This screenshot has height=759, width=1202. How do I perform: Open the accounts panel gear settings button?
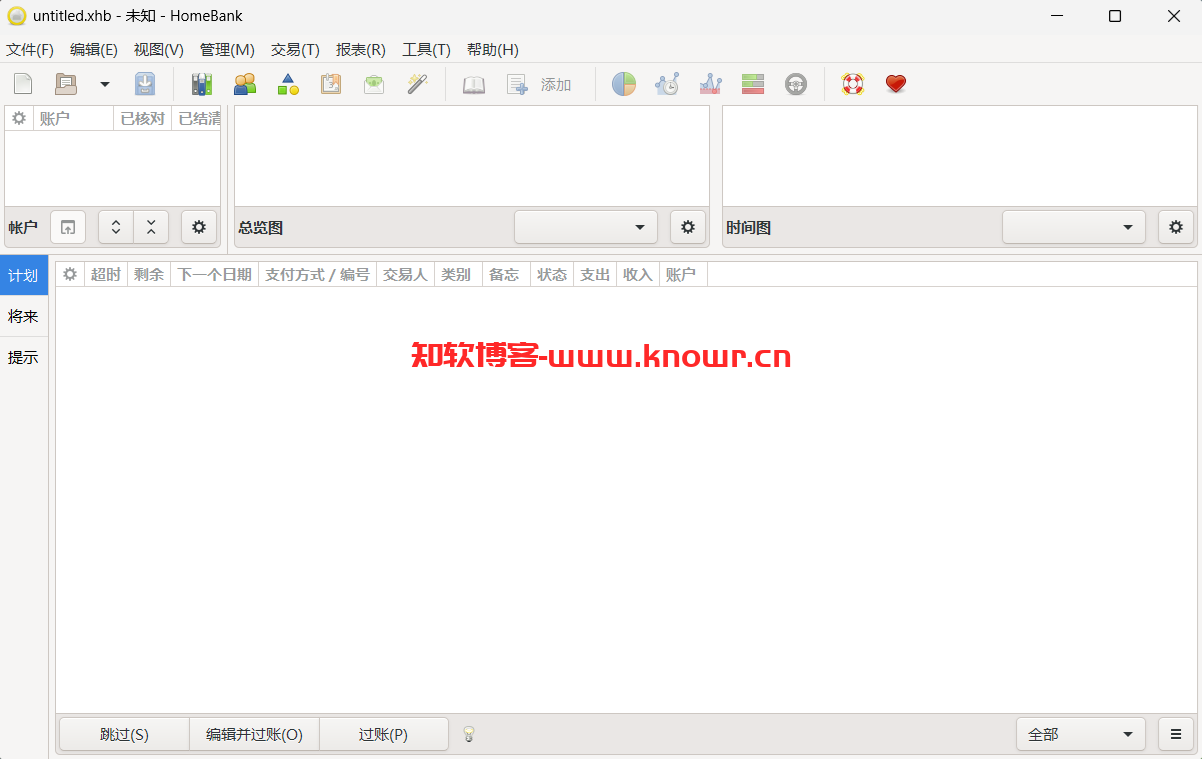click(199, 227)
